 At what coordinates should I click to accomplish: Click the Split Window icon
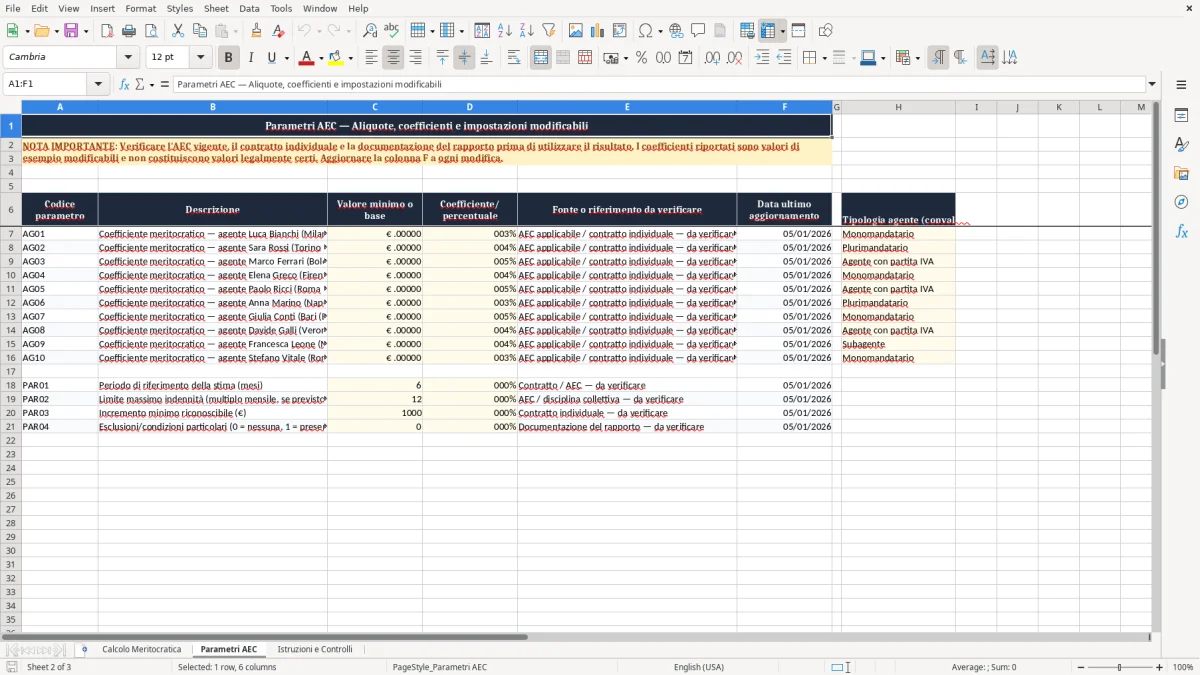point(798,31)
